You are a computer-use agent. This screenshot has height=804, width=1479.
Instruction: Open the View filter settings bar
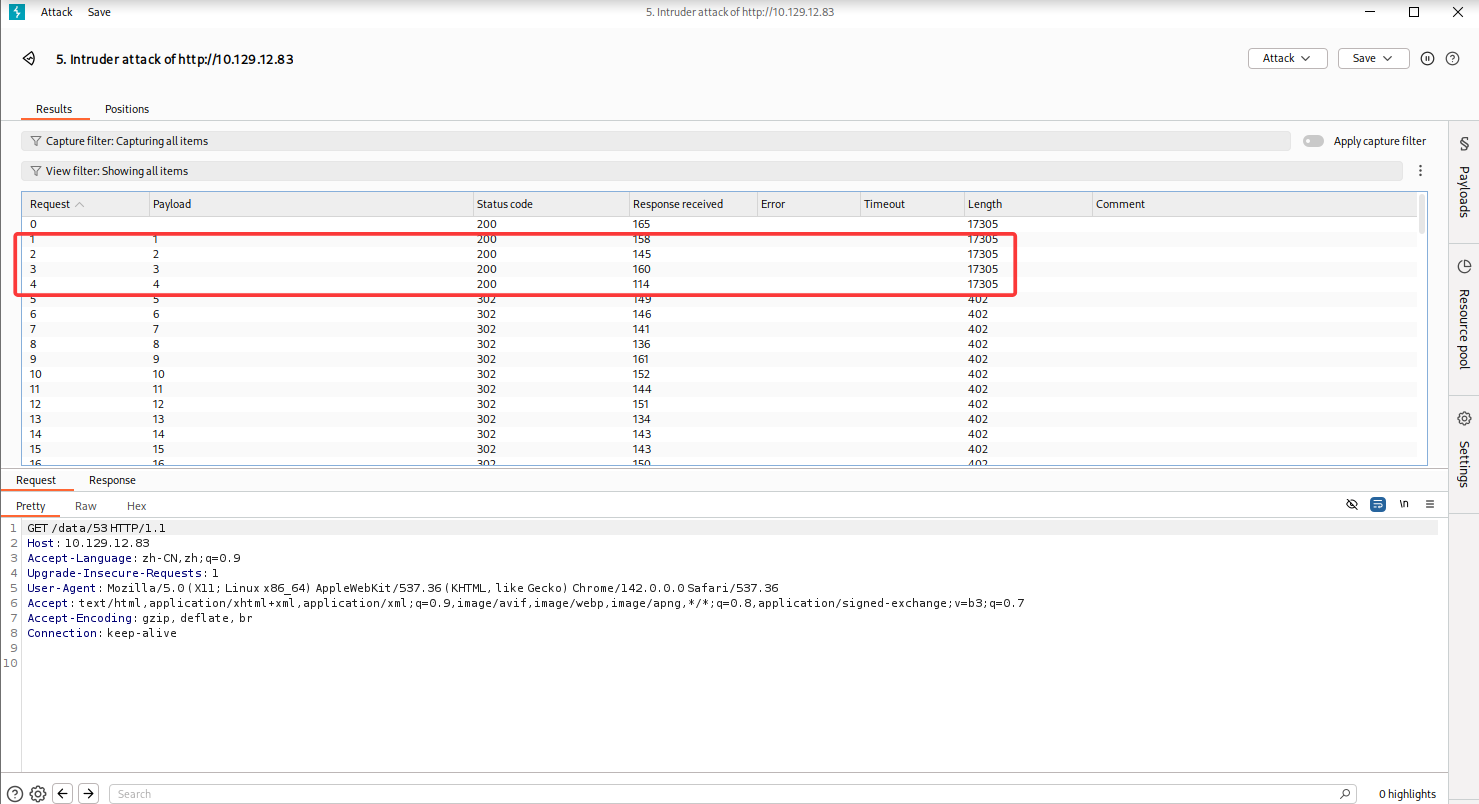tap(710, 171)
